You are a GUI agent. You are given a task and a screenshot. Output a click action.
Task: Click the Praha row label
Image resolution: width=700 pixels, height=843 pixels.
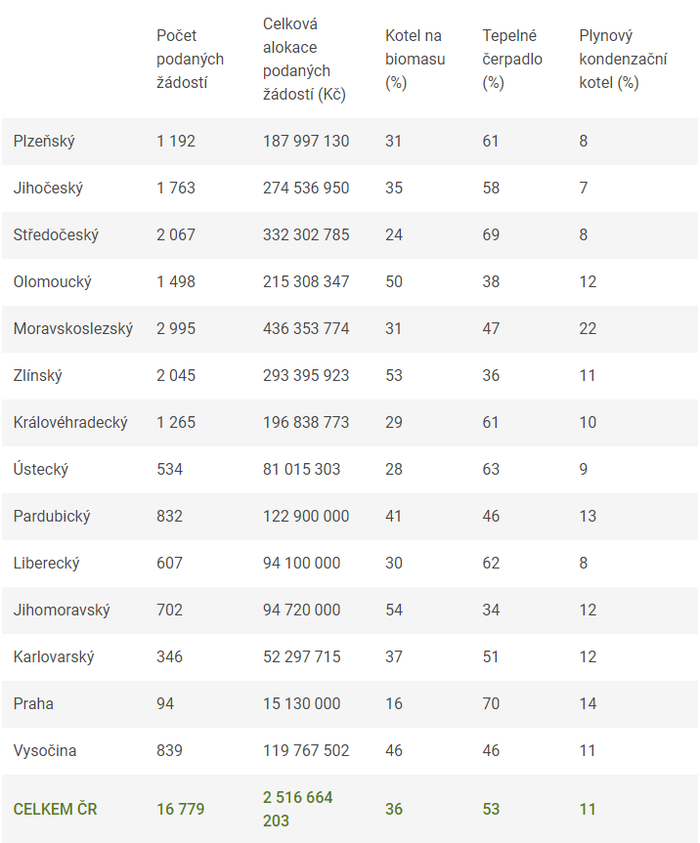point(33,705)
